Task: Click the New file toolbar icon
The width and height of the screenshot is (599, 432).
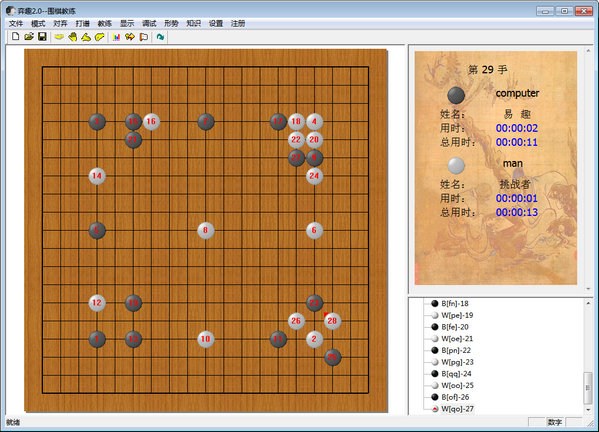Action: (x=15, y=37)
